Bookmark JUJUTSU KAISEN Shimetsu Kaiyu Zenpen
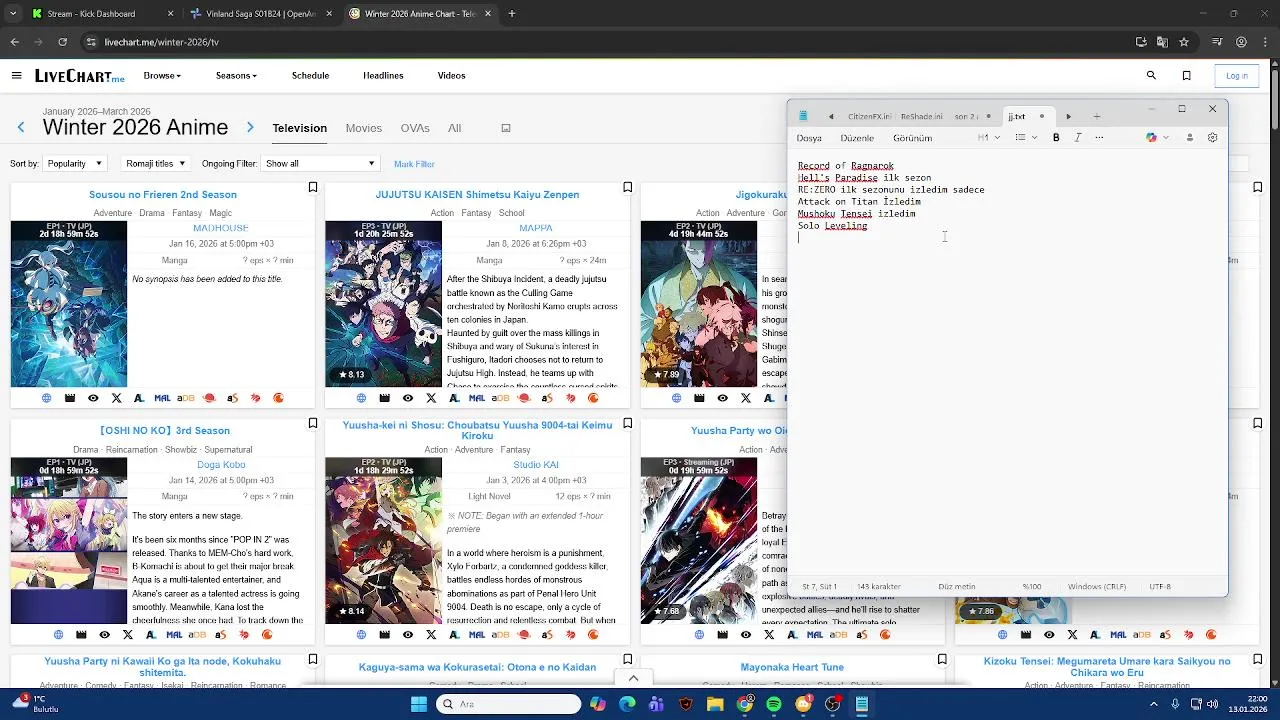 628,188
